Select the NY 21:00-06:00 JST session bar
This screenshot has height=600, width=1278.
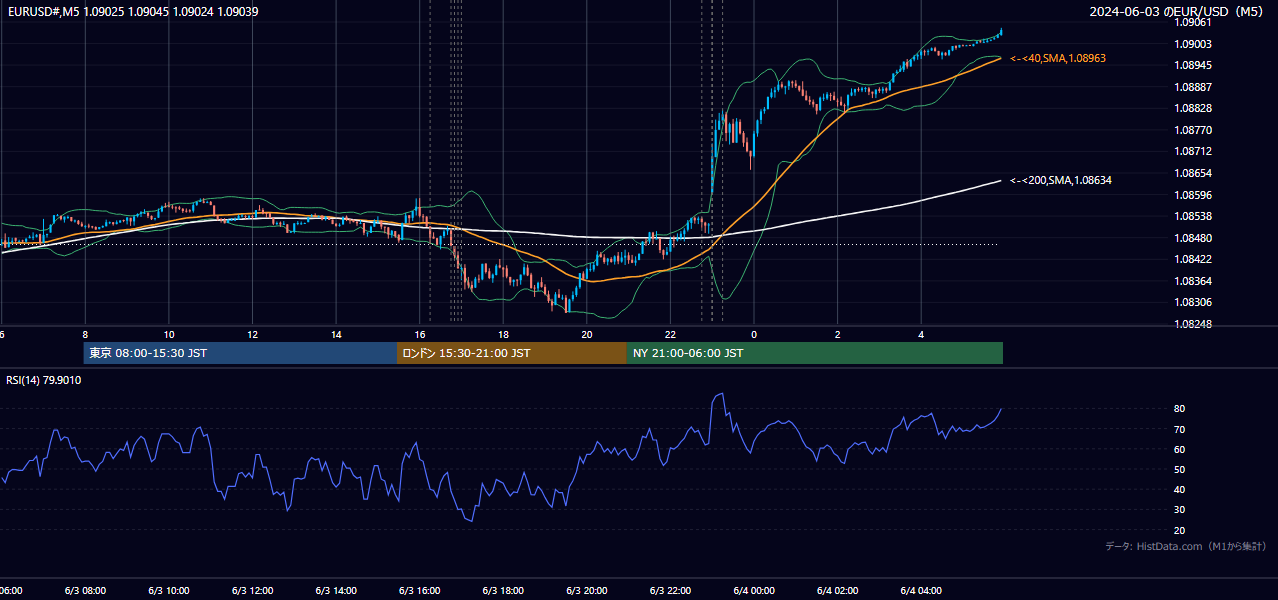pyautogui.click(x=815, y=353)
